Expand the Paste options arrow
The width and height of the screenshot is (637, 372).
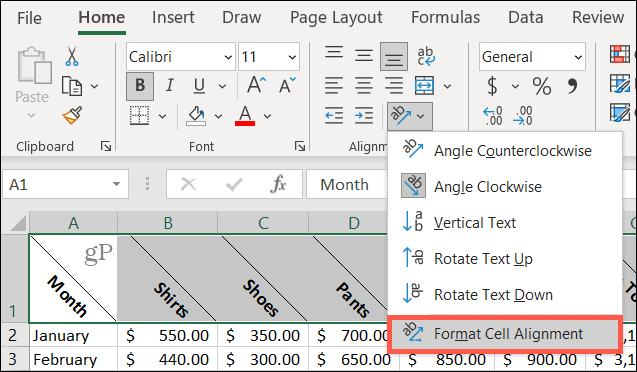click(x=31, y=116)
